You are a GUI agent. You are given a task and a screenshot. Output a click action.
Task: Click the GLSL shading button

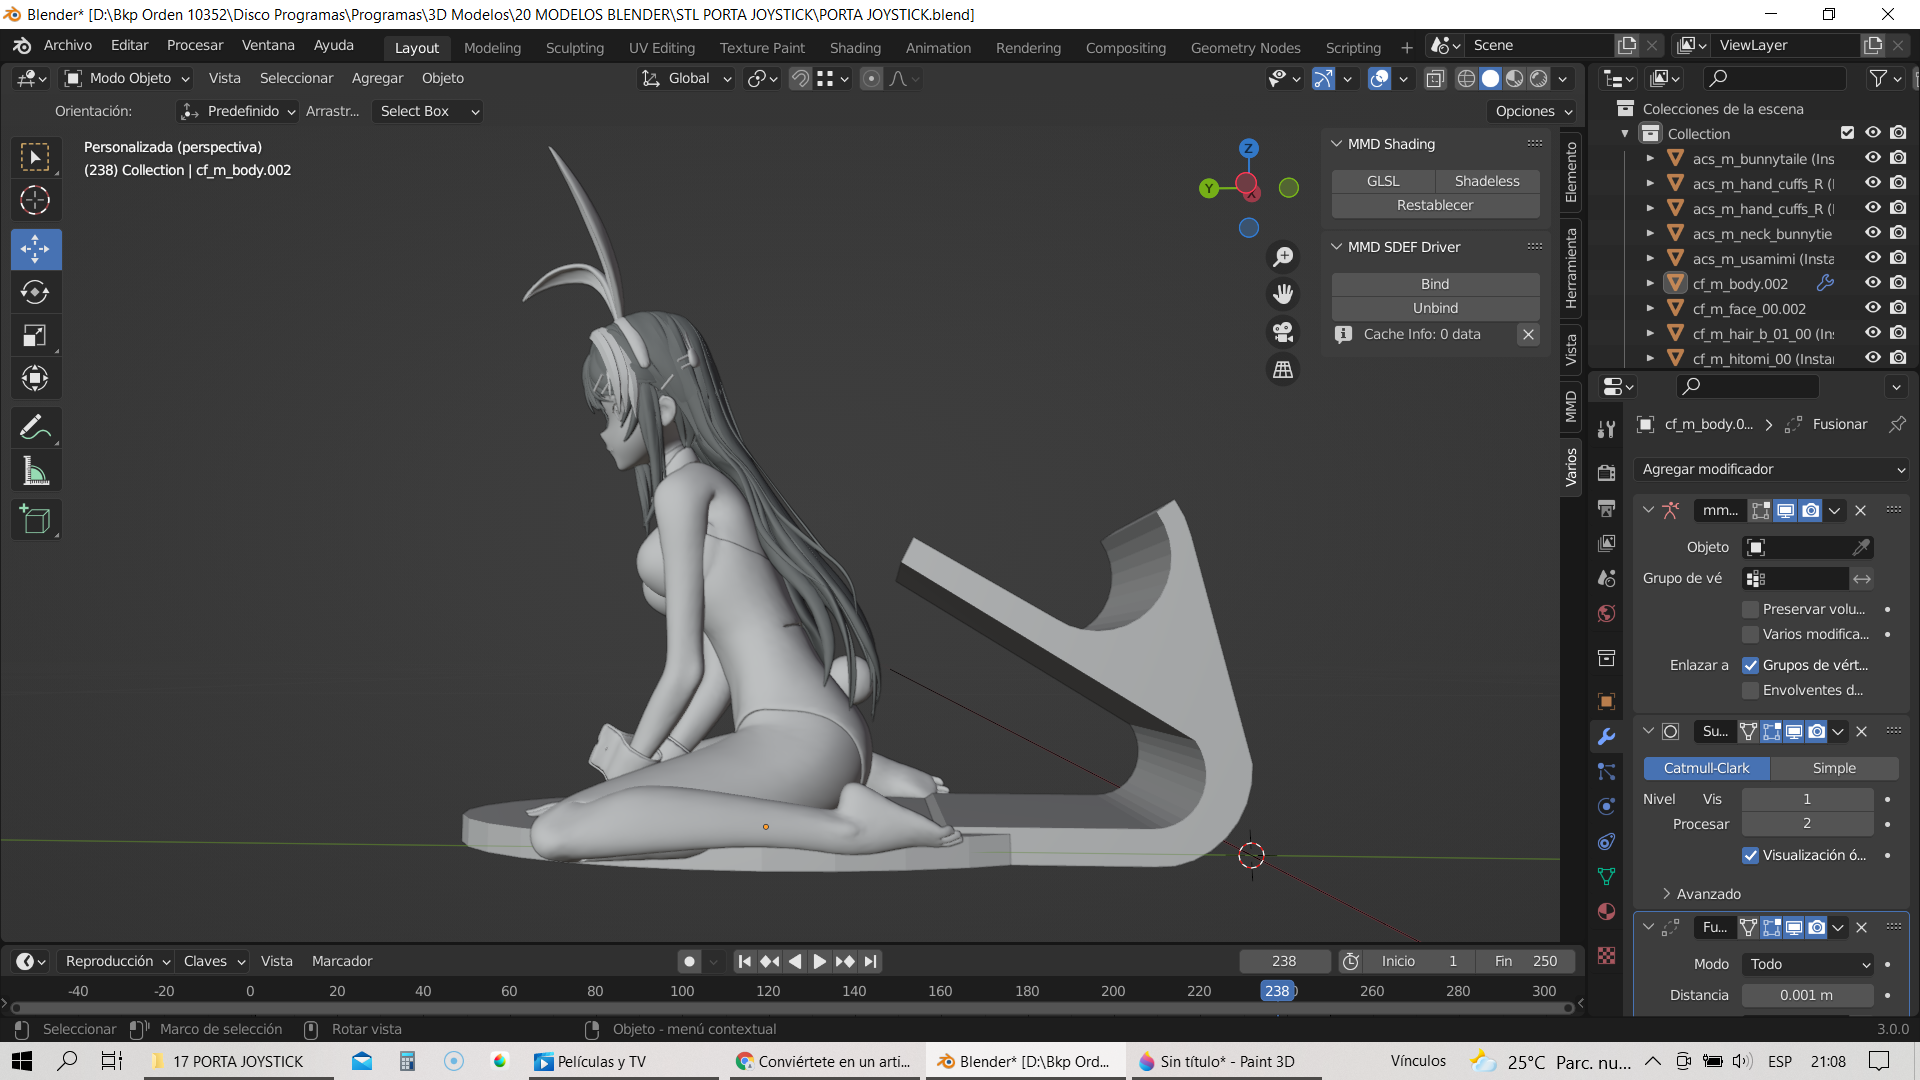(1383, 181)
